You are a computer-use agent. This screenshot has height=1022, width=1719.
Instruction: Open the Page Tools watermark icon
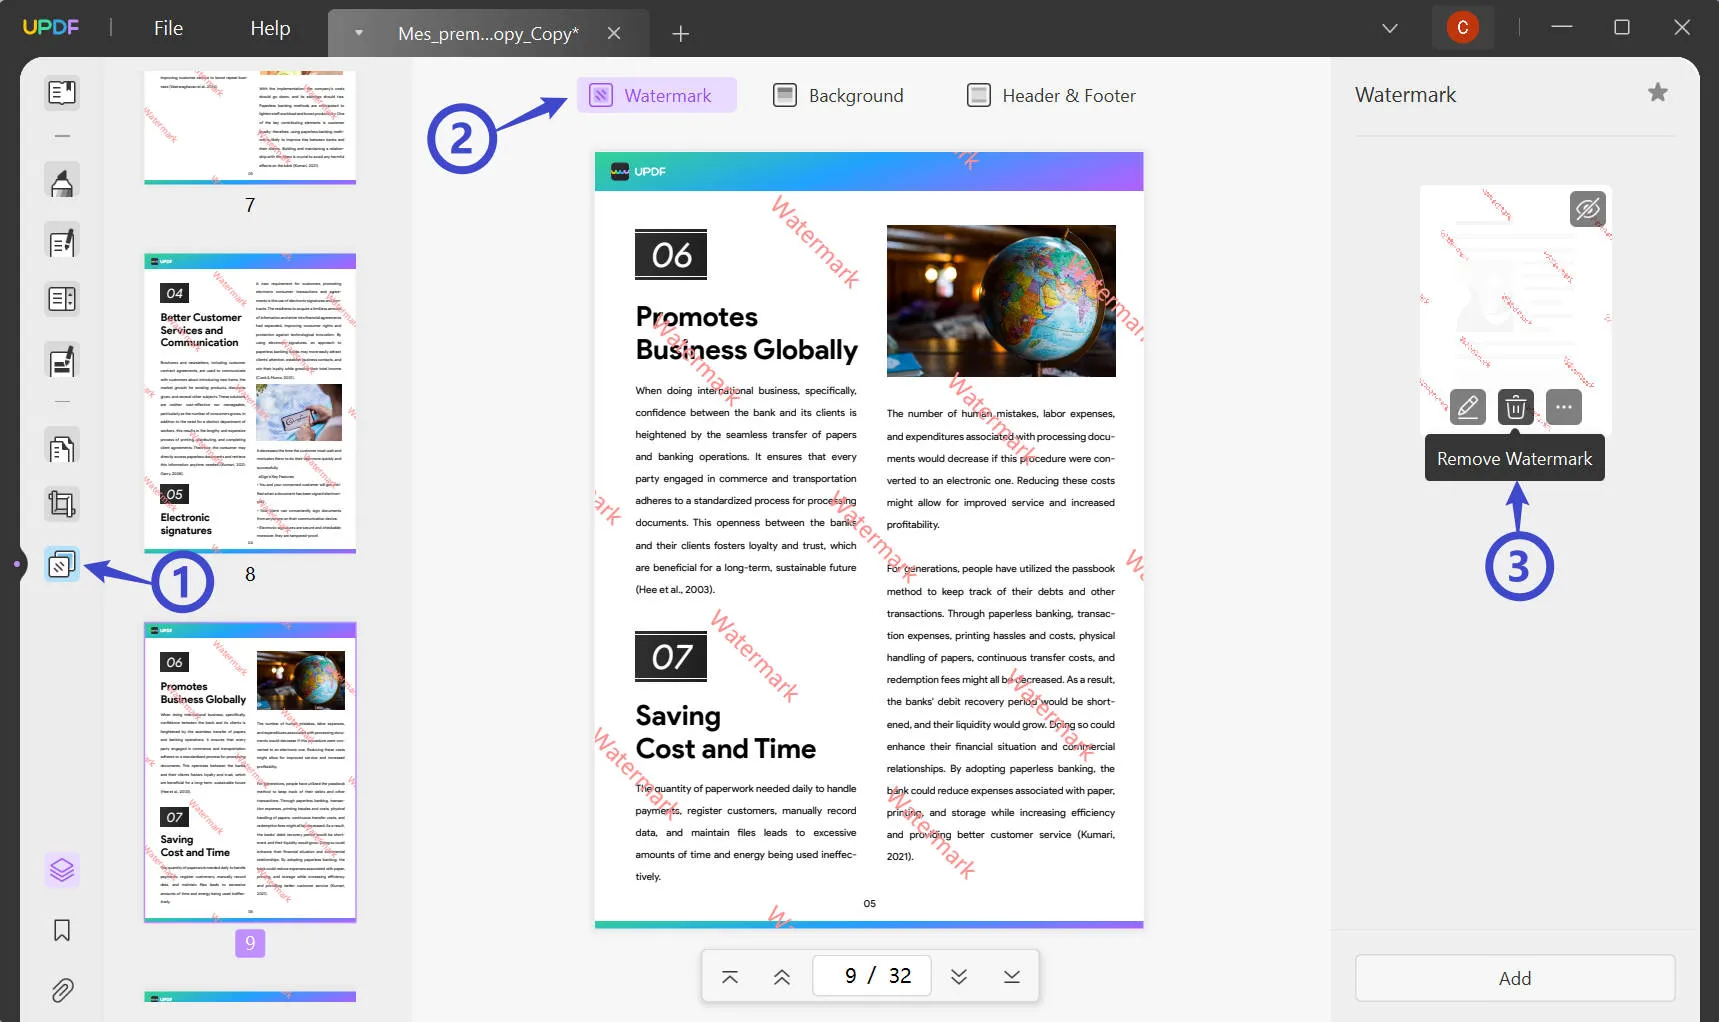point(62,564)
